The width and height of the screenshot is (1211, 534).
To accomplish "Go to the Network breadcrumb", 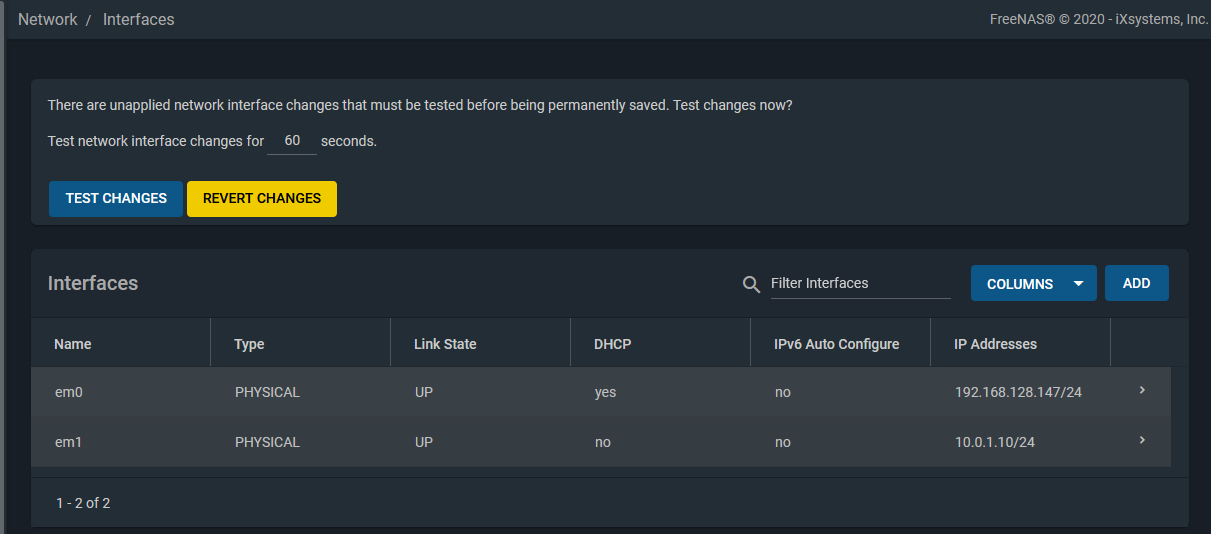I will [x=47, y=19].
